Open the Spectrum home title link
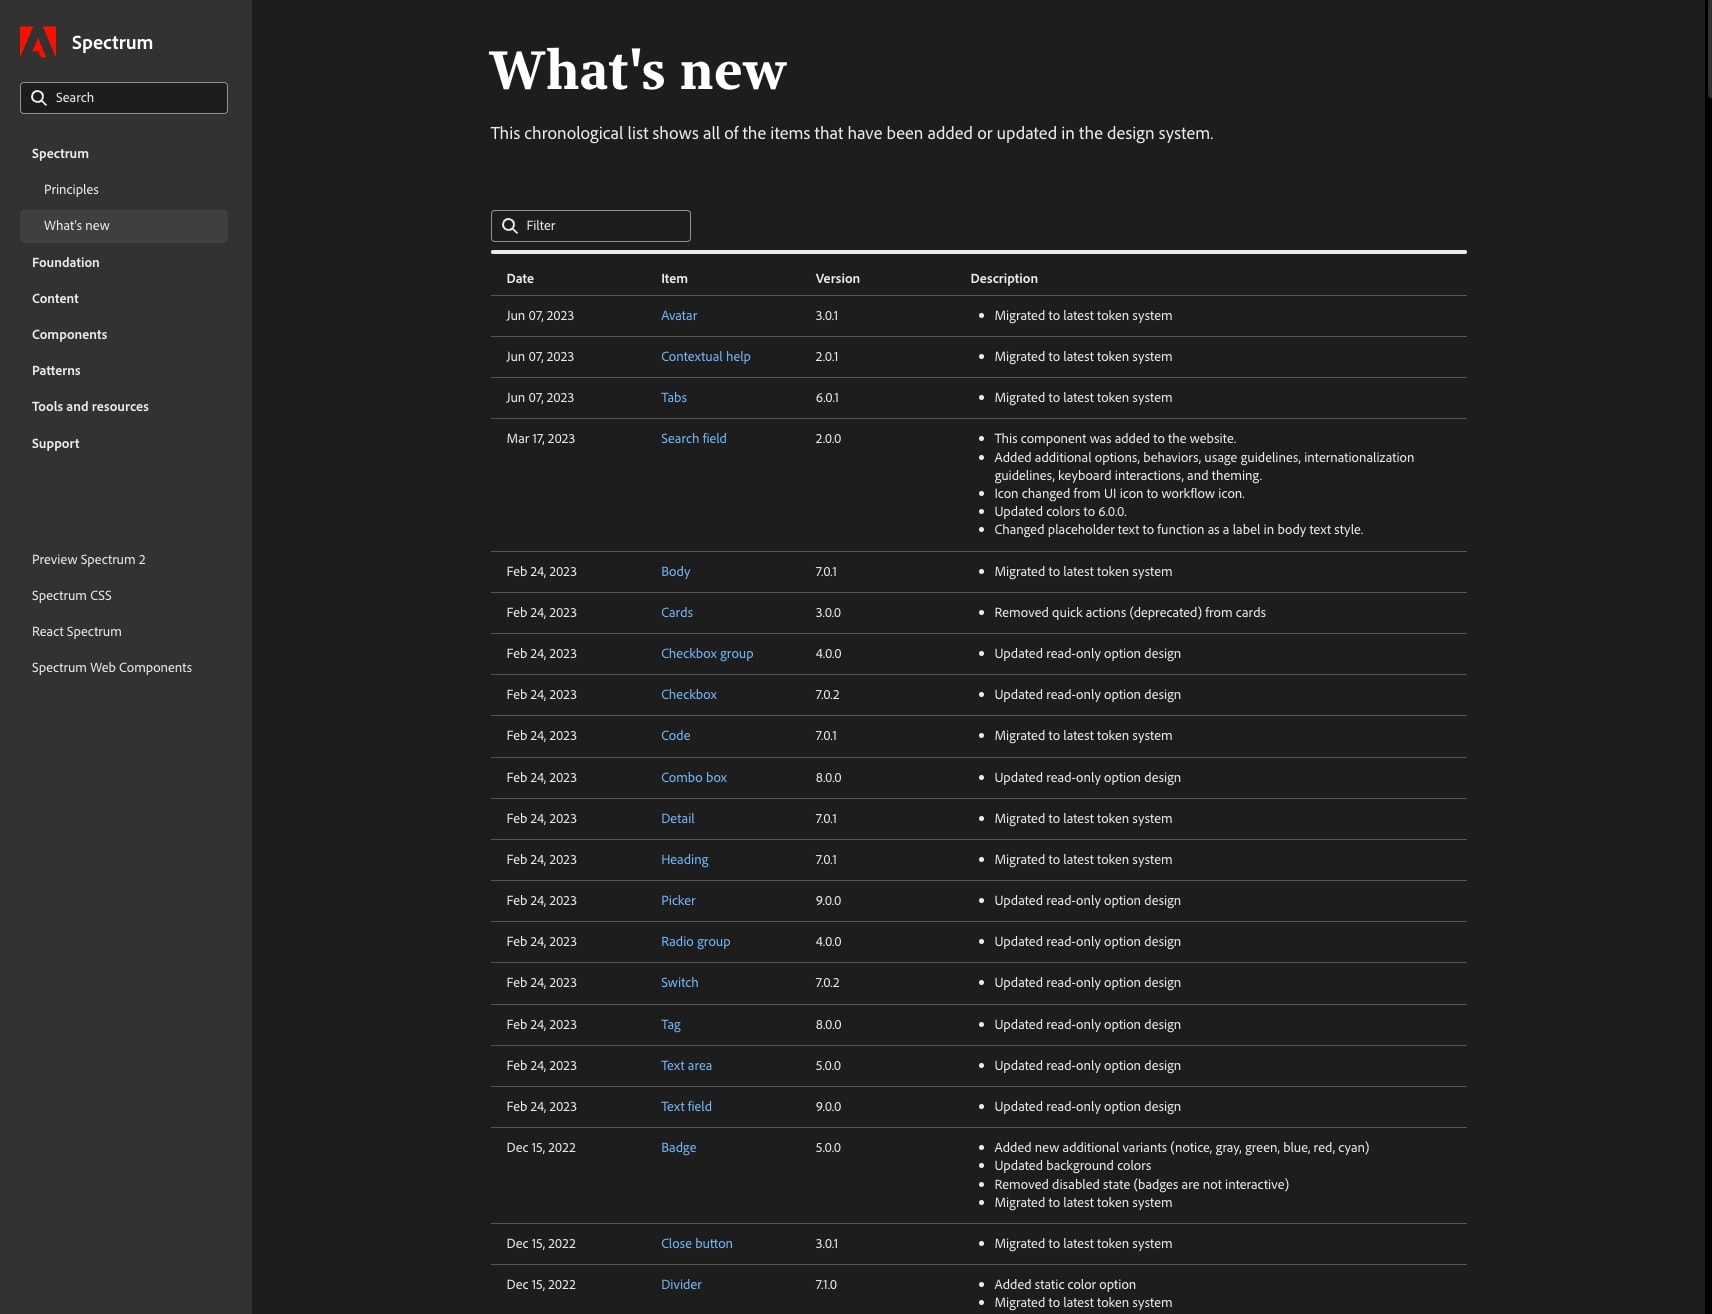This screenshot has width=1712, height=1314. click(x=112, y=42)
